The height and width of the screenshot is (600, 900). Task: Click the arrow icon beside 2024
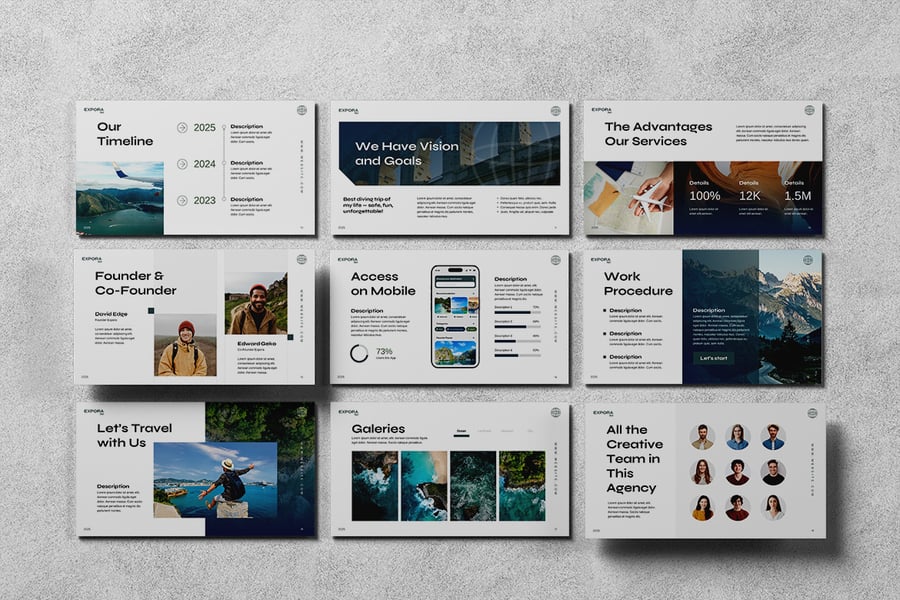182,164
